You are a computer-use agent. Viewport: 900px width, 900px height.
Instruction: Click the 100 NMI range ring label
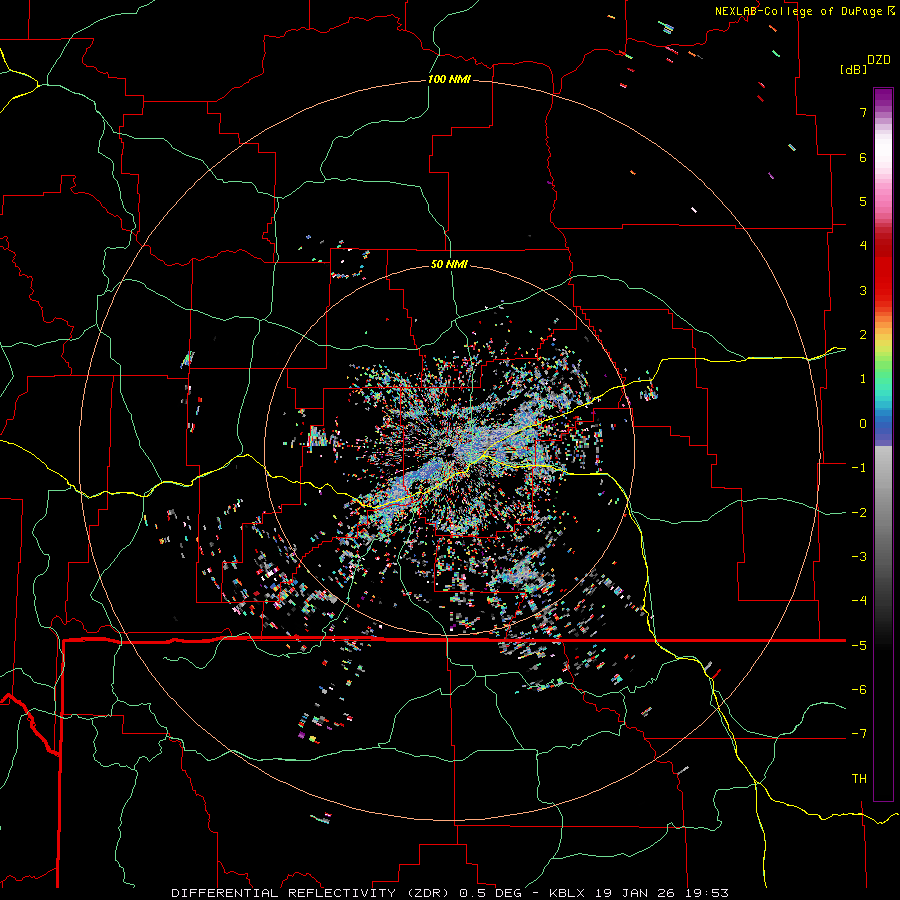tap(449, 79)
